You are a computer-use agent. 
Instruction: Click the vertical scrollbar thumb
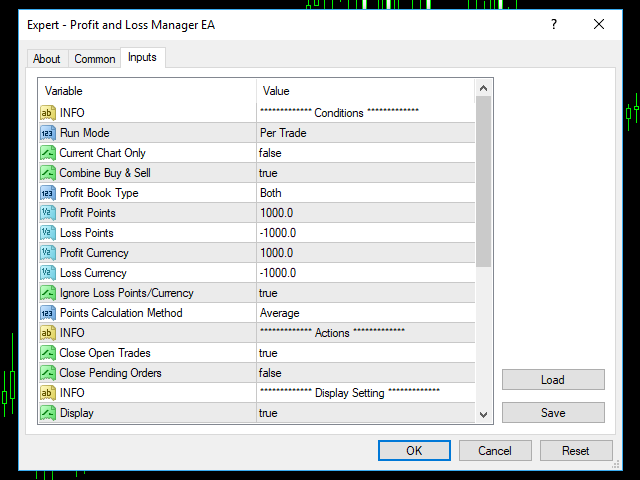click(x=484, y=182)
